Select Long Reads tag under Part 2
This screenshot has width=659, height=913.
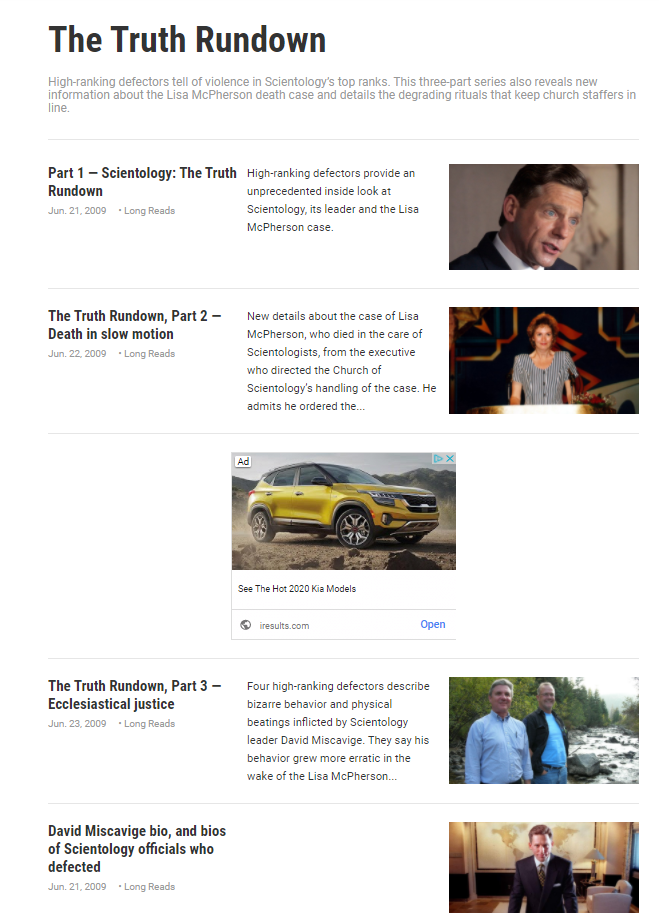click(149, 354)
